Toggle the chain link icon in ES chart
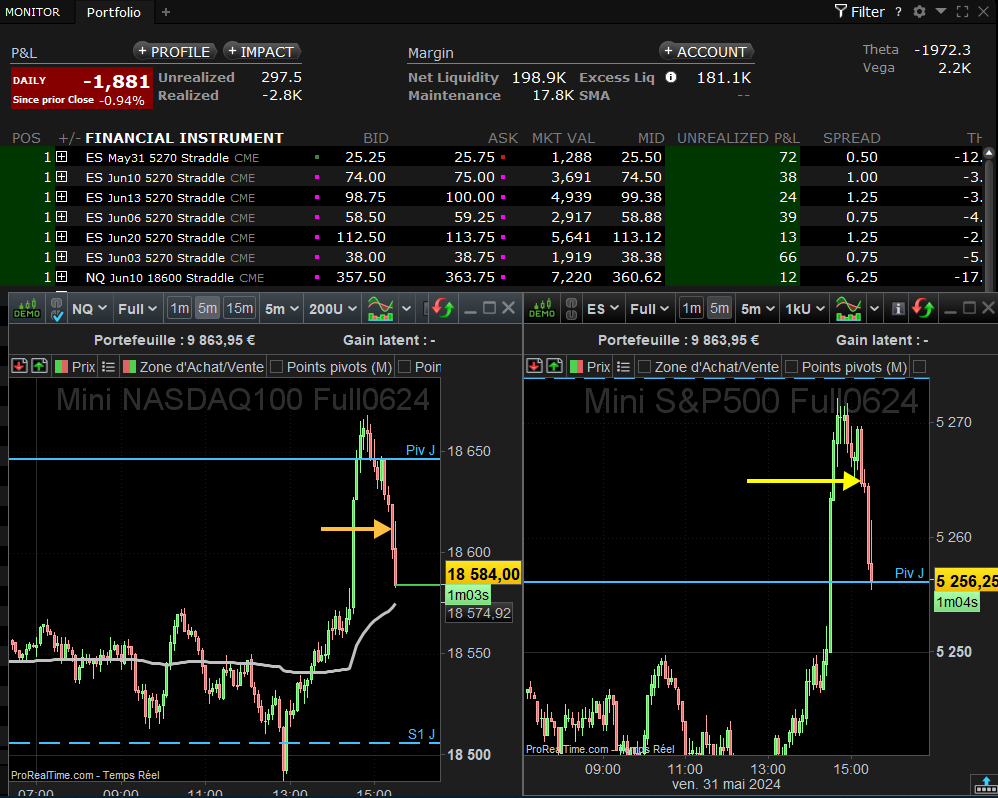Screen dimensions: 998x798 point(572,309)
